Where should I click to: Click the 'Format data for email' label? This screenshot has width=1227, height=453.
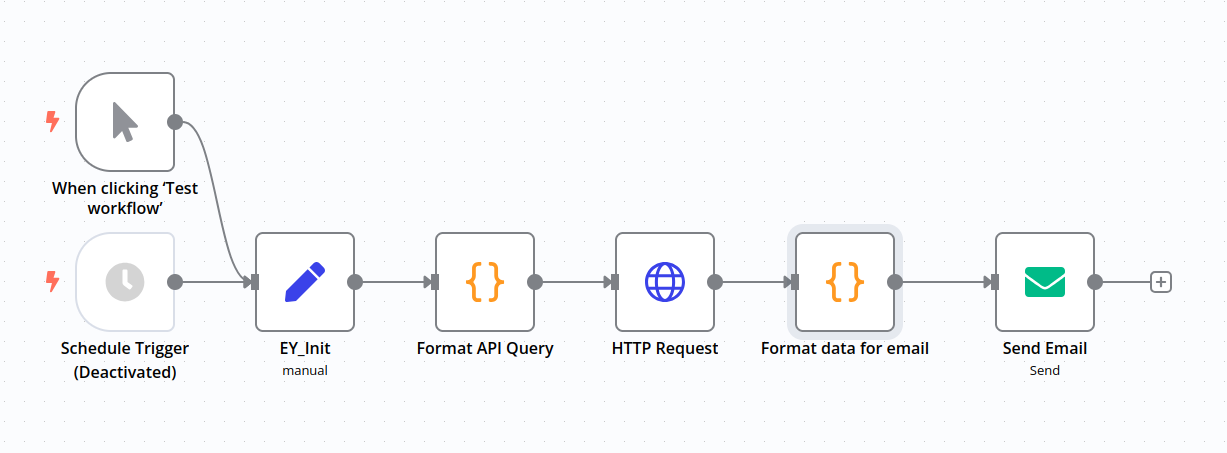845,349
